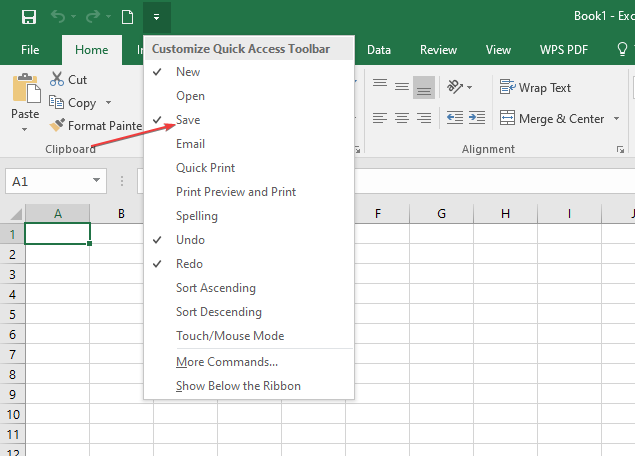This screenshot has height=456, width=635.
Task: Open the Copy dropdown arrow
Action: point(108,103)
